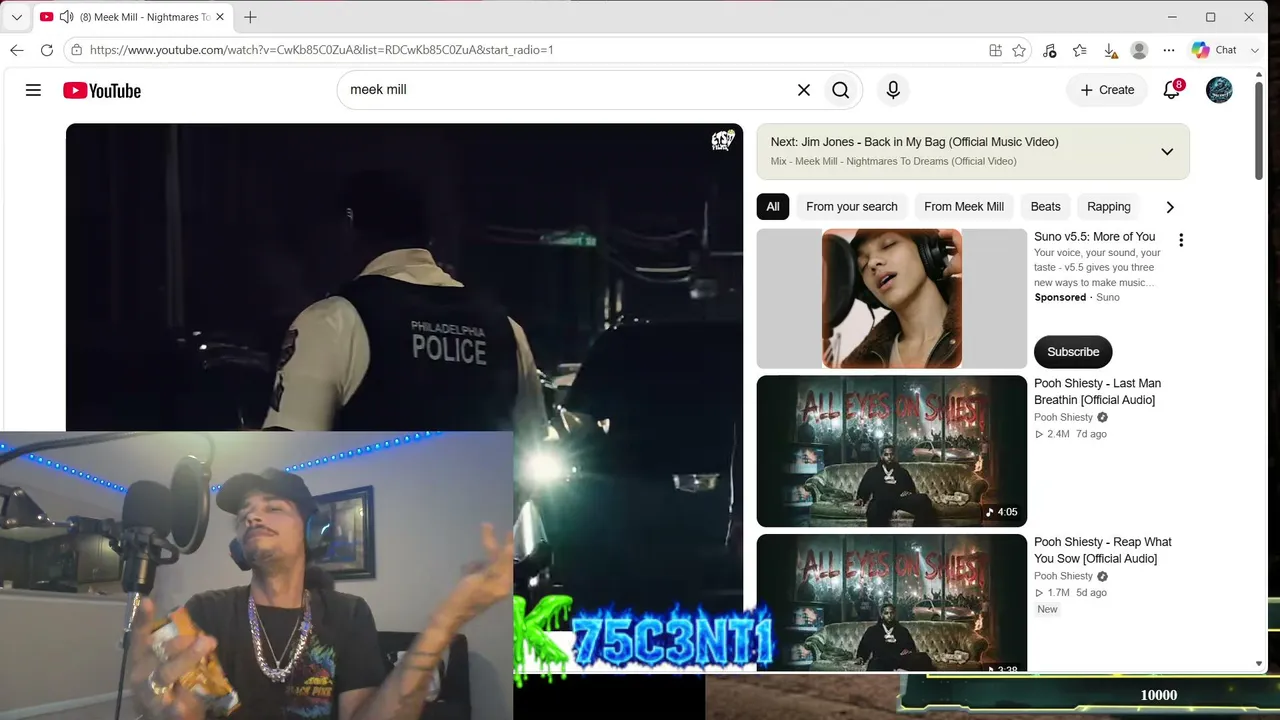Image resolution: width=1280 pixels, height=720 pixels.
Task: Add this page to favorites
Action: 1019,50
